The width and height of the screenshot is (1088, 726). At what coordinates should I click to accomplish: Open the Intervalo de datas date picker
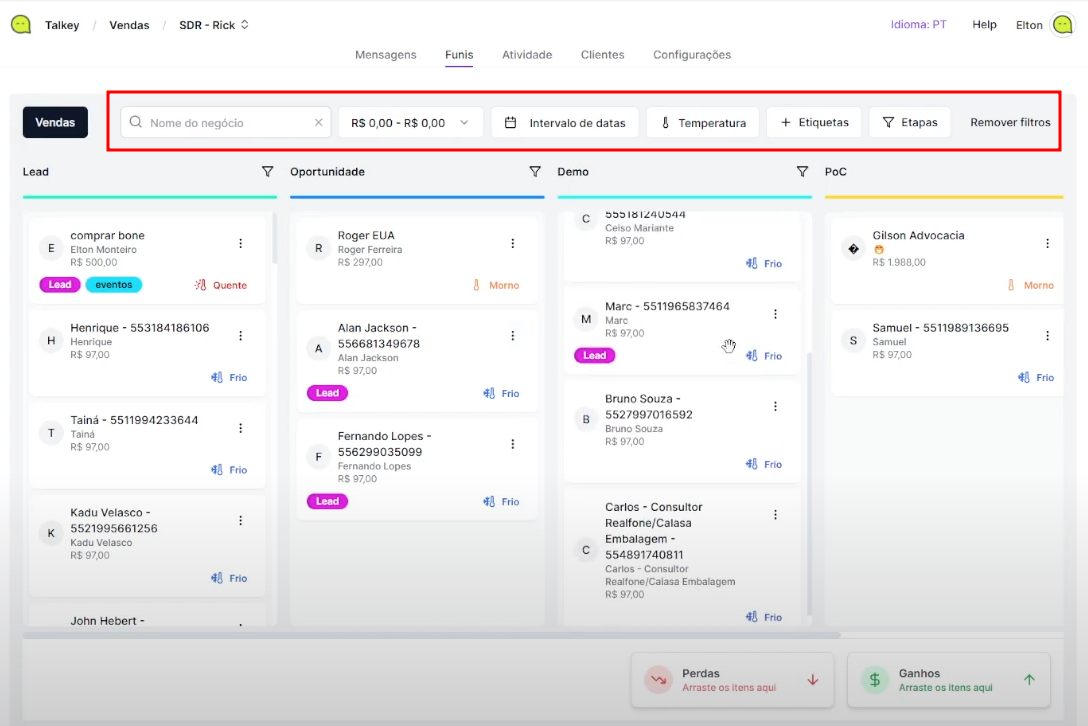pyautogui.click(x=565, y=123)
